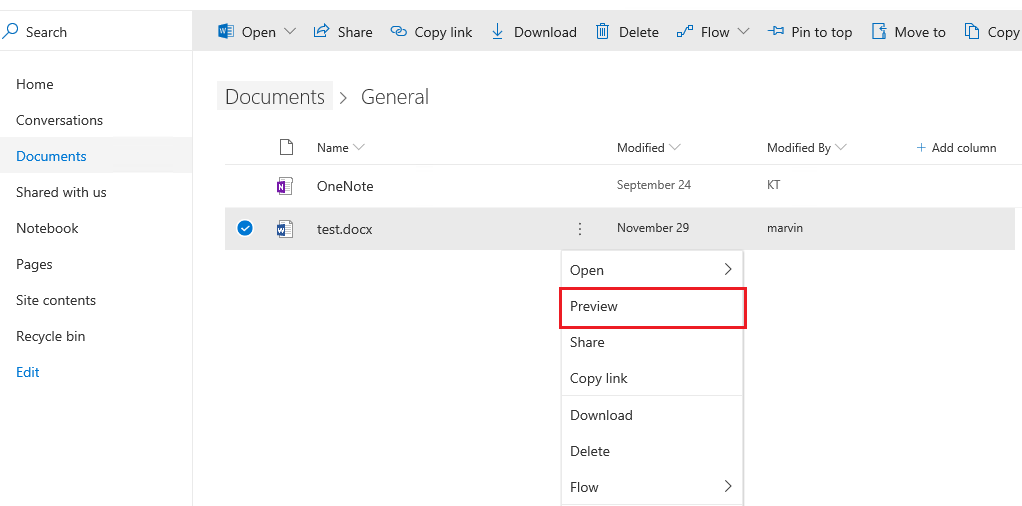Expand the Flow submenu arrow in context menu
The height and width of the screenshot is (506, 1022).
[728, 486]
